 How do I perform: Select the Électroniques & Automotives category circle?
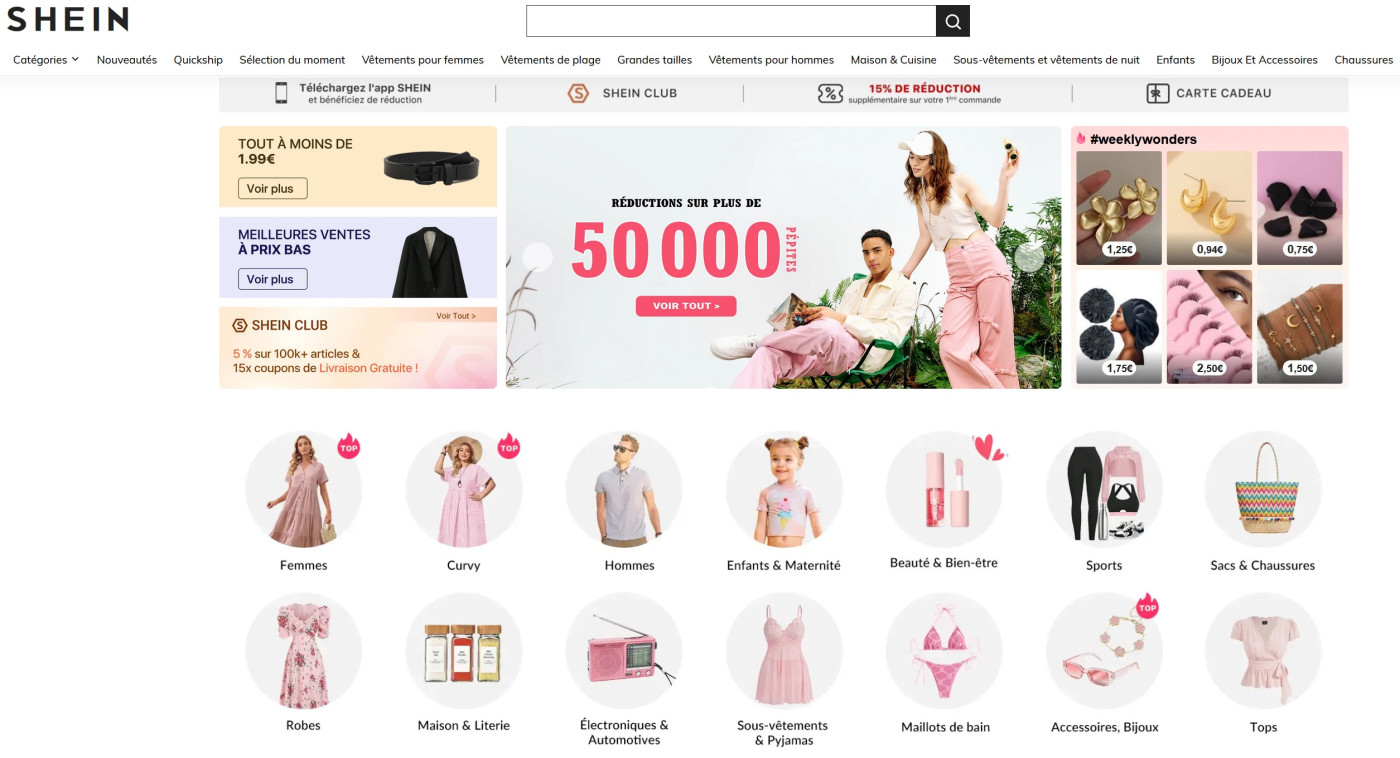(624, 650)
